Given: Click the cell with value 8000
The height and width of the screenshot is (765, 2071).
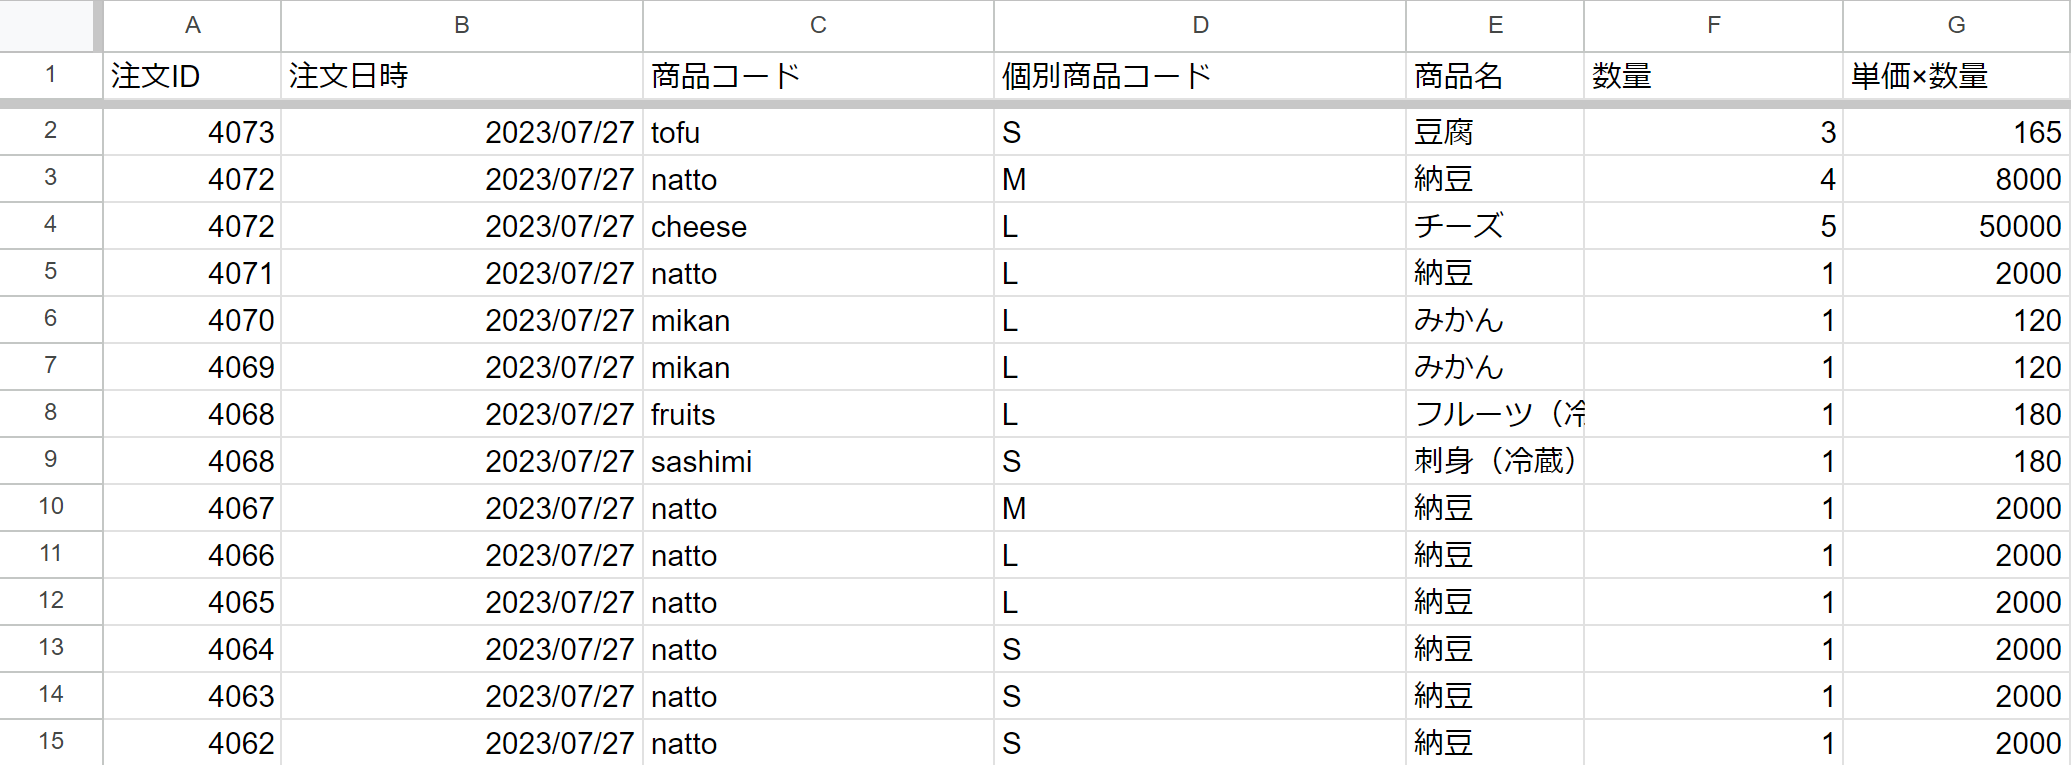Looking at the screenshot, I should (x=1956, y=179).
